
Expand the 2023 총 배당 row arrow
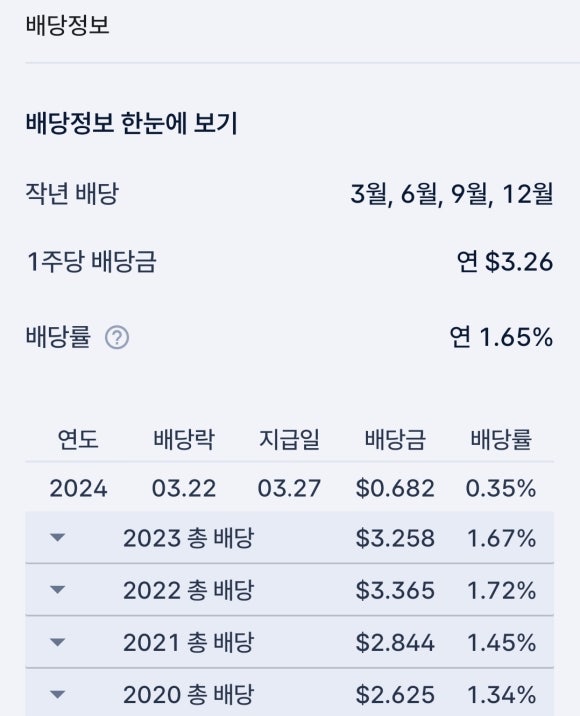click(58, 537)
